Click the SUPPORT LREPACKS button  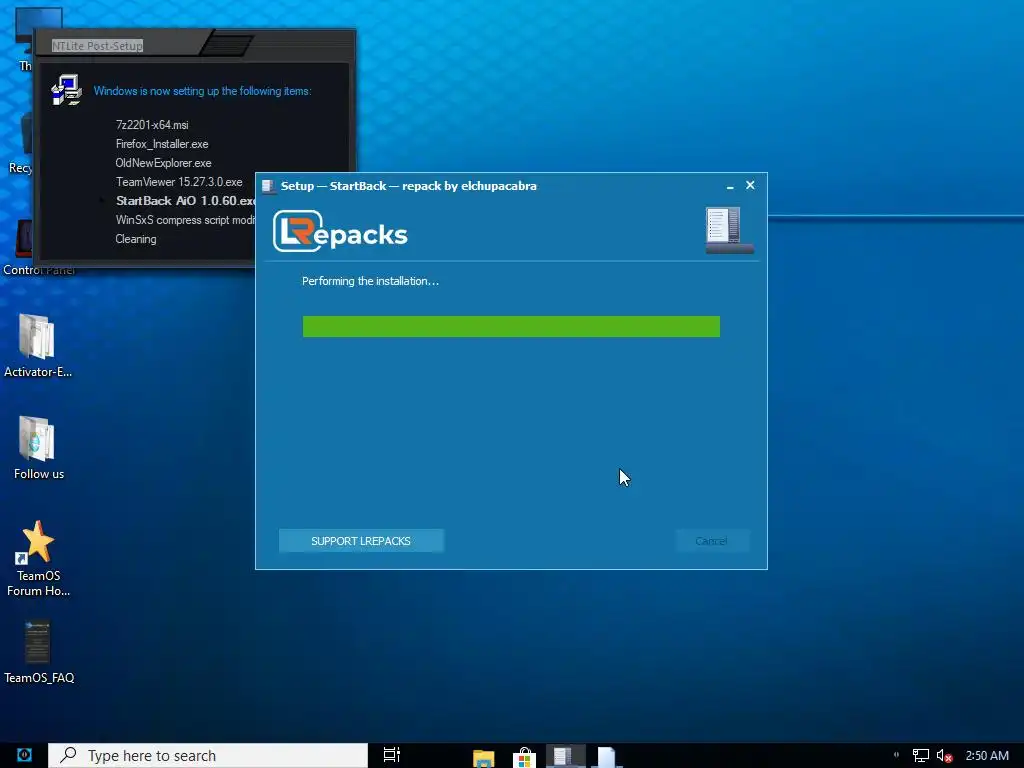pyautogui.click(x=361, y=541)
